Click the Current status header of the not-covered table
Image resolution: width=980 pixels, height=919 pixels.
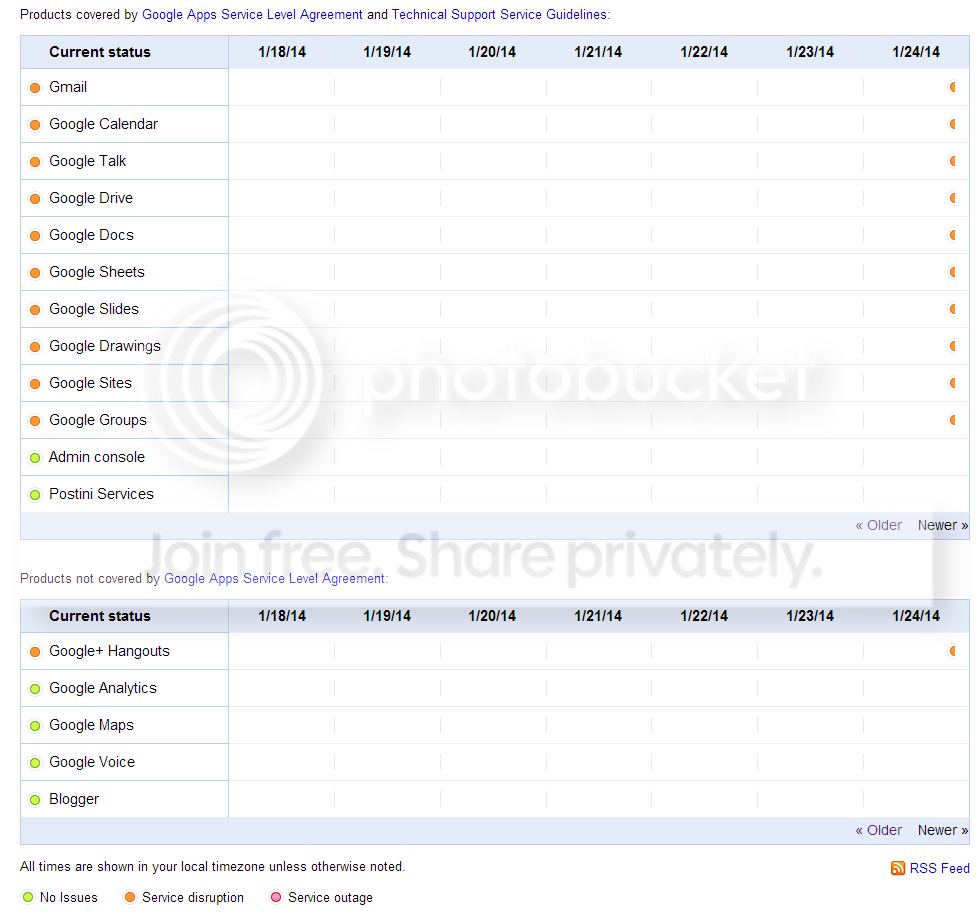[100, 616]
